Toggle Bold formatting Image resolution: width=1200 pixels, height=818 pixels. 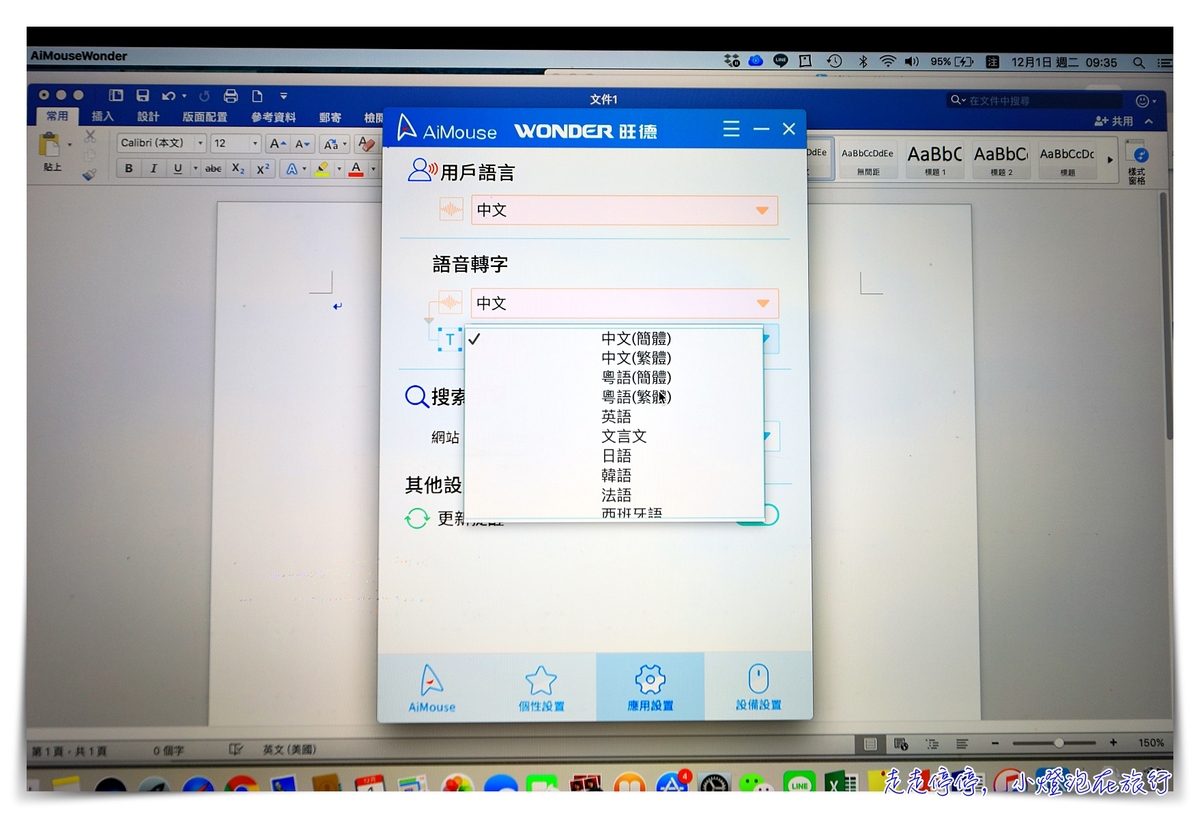click(x=128, y=169)
